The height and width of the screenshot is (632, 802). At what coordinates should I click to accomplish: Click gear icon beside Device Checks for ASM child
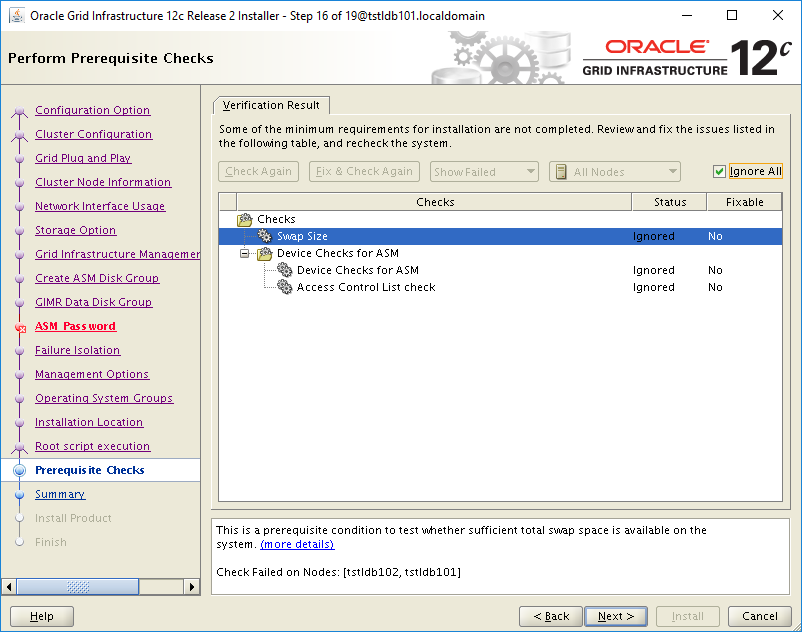coord(284,269)
